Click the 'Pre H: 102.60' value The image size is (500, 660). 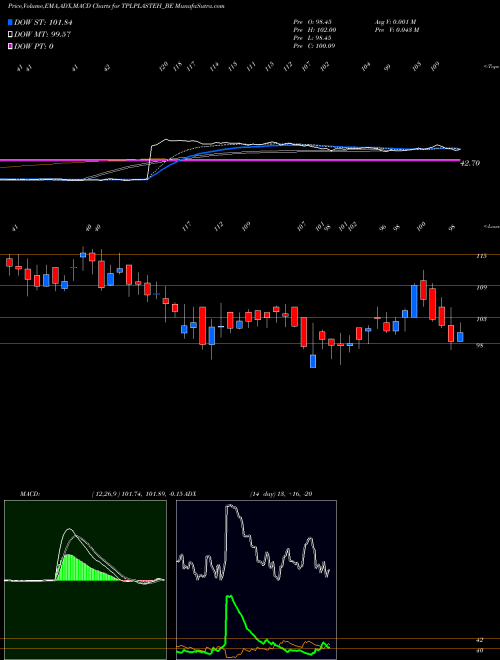coord(315,29)
